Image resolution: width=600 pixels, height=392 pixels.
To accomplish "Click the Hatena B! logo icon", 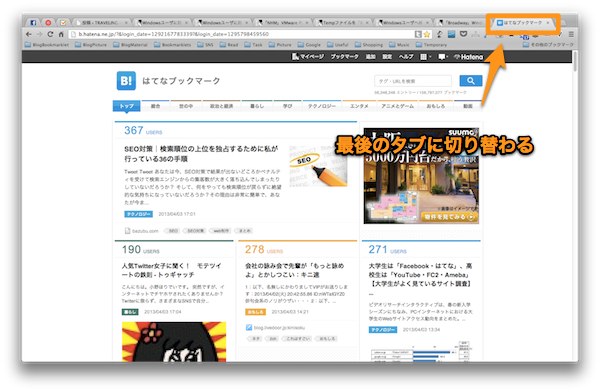I will tap(126, 81).
